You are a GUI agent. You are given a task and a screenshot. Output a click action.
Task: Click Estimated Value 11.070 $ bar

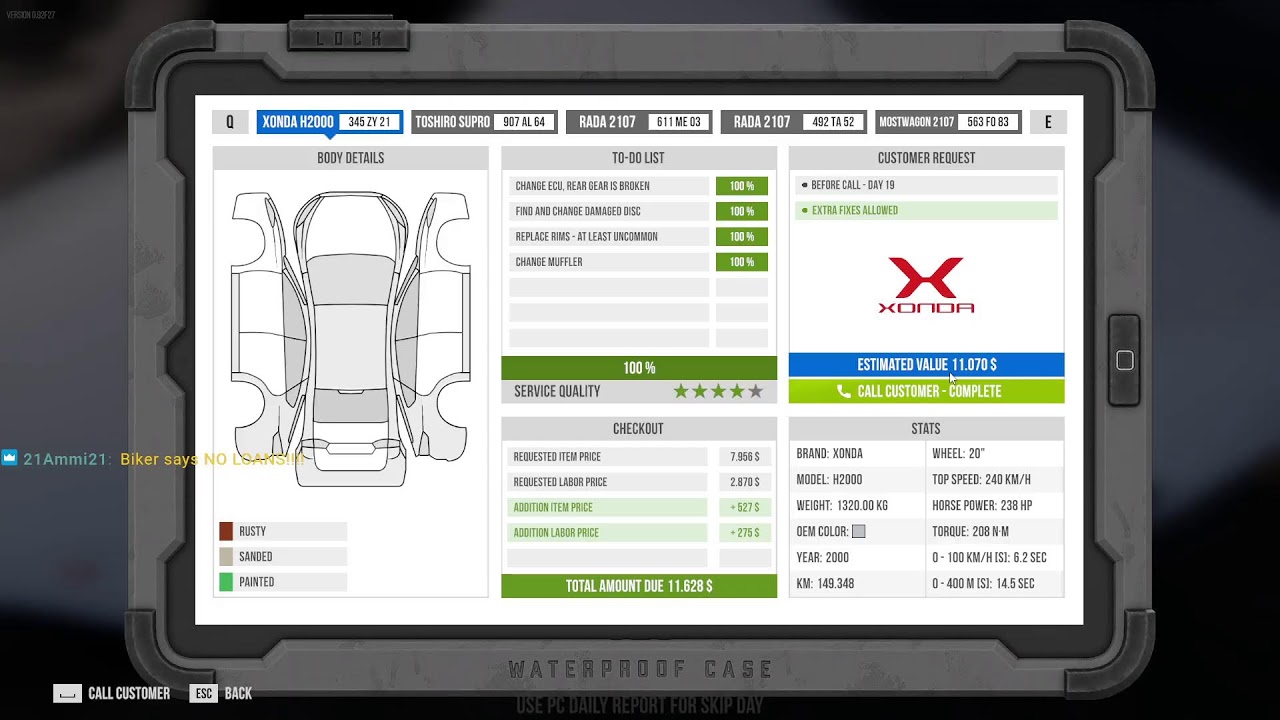(926, 365)
